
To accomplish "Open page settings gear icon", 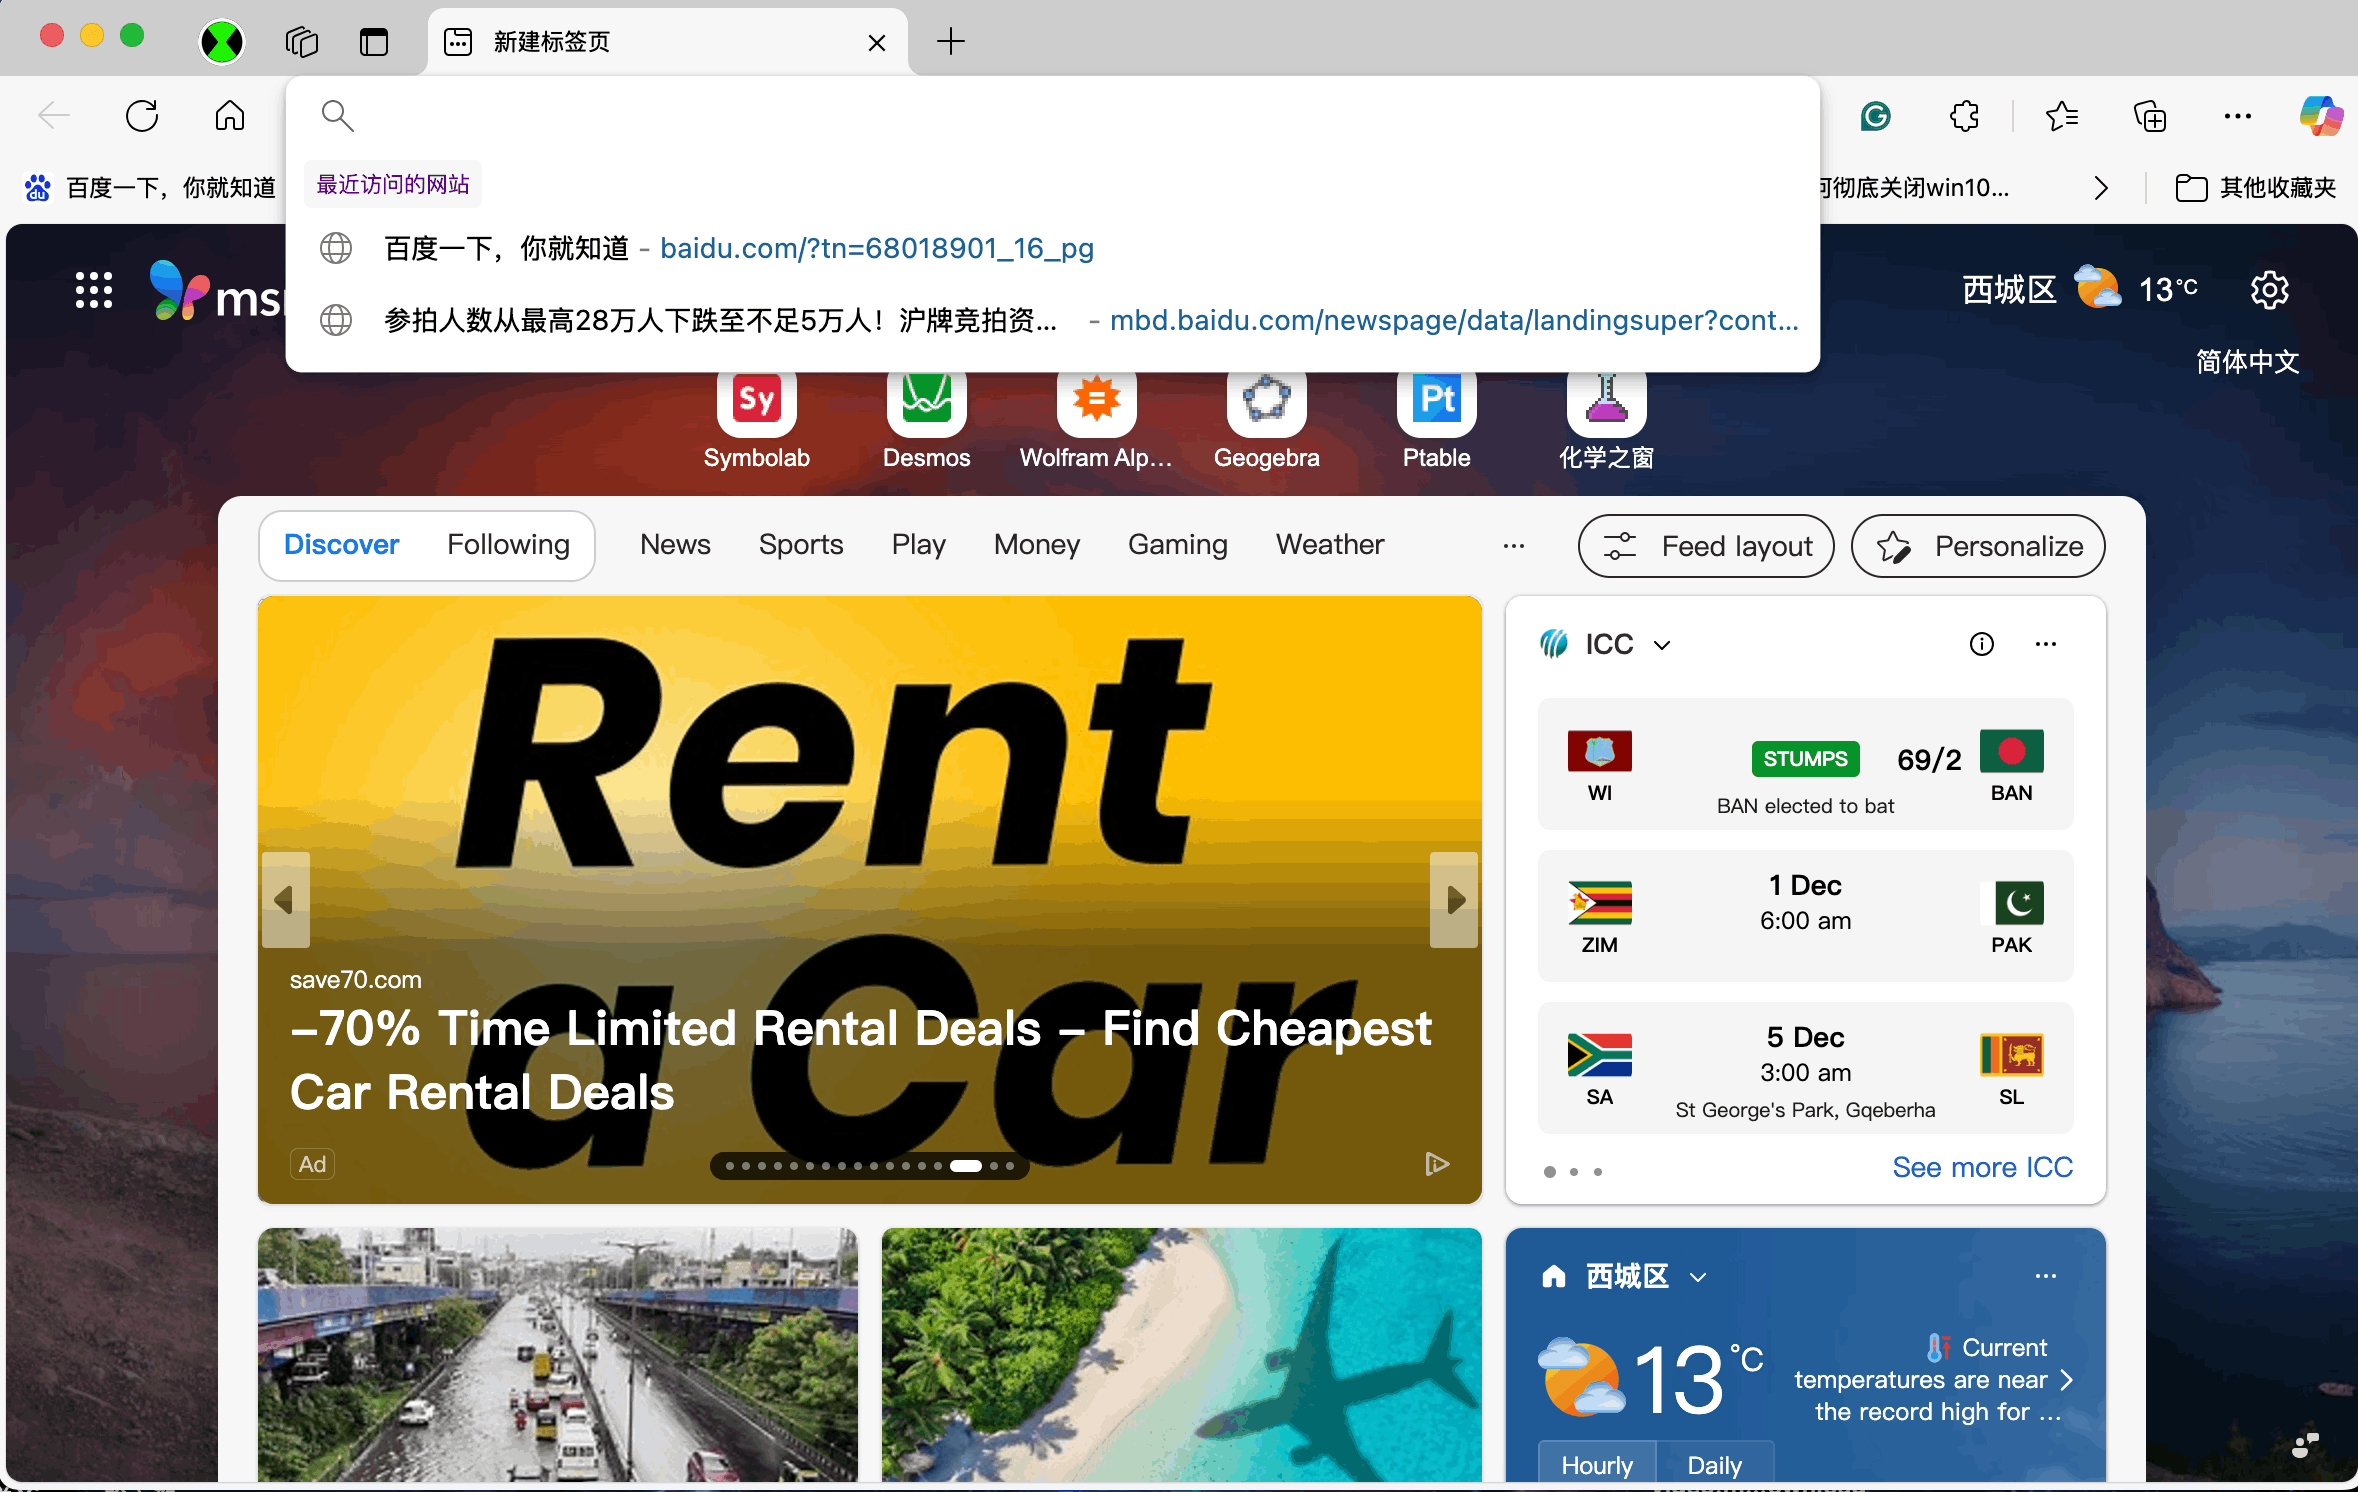I will [x=2269, y=291].
